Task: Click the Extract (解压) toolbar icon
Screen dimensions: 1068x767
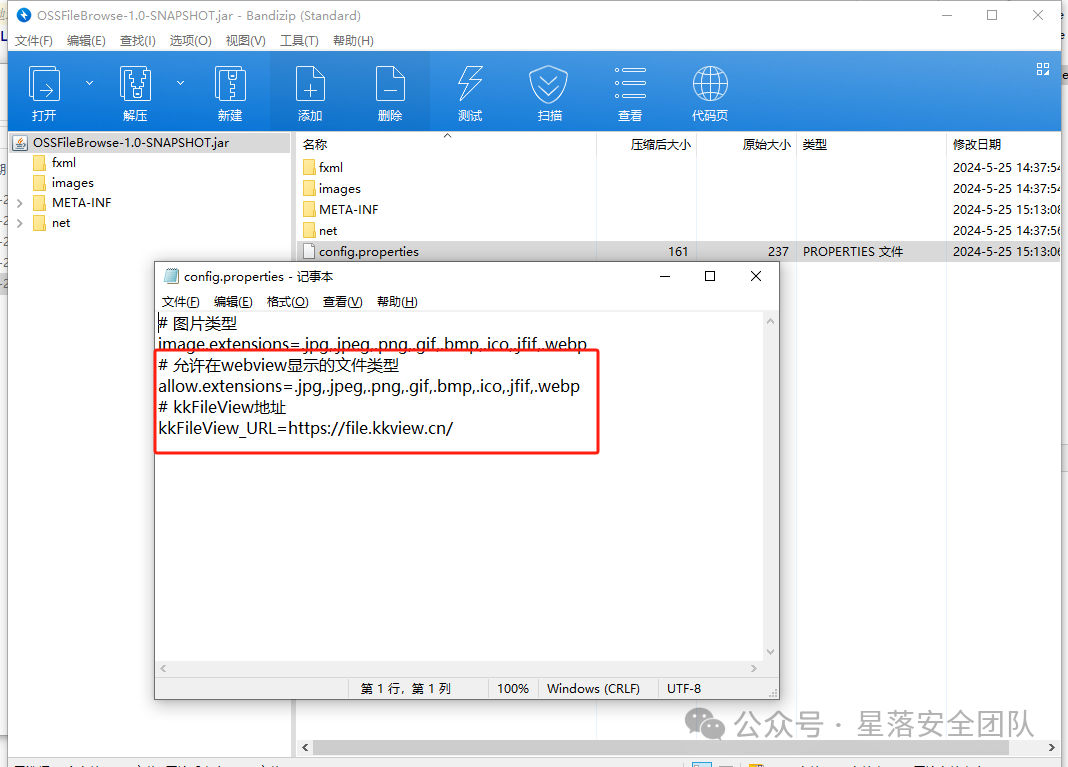Action: pyautogui.click(x=135, y=84)
